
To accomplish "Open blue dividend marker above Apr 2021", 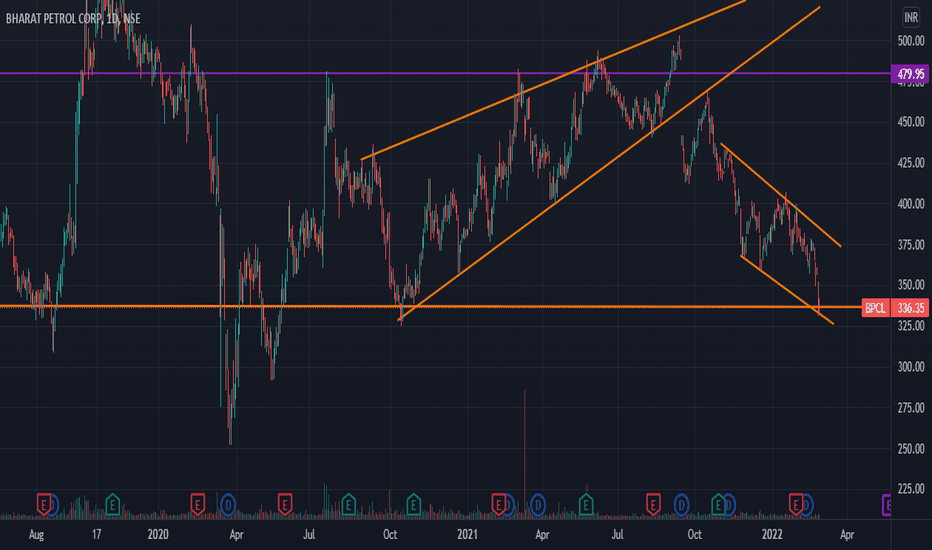I will click(538, 505).
